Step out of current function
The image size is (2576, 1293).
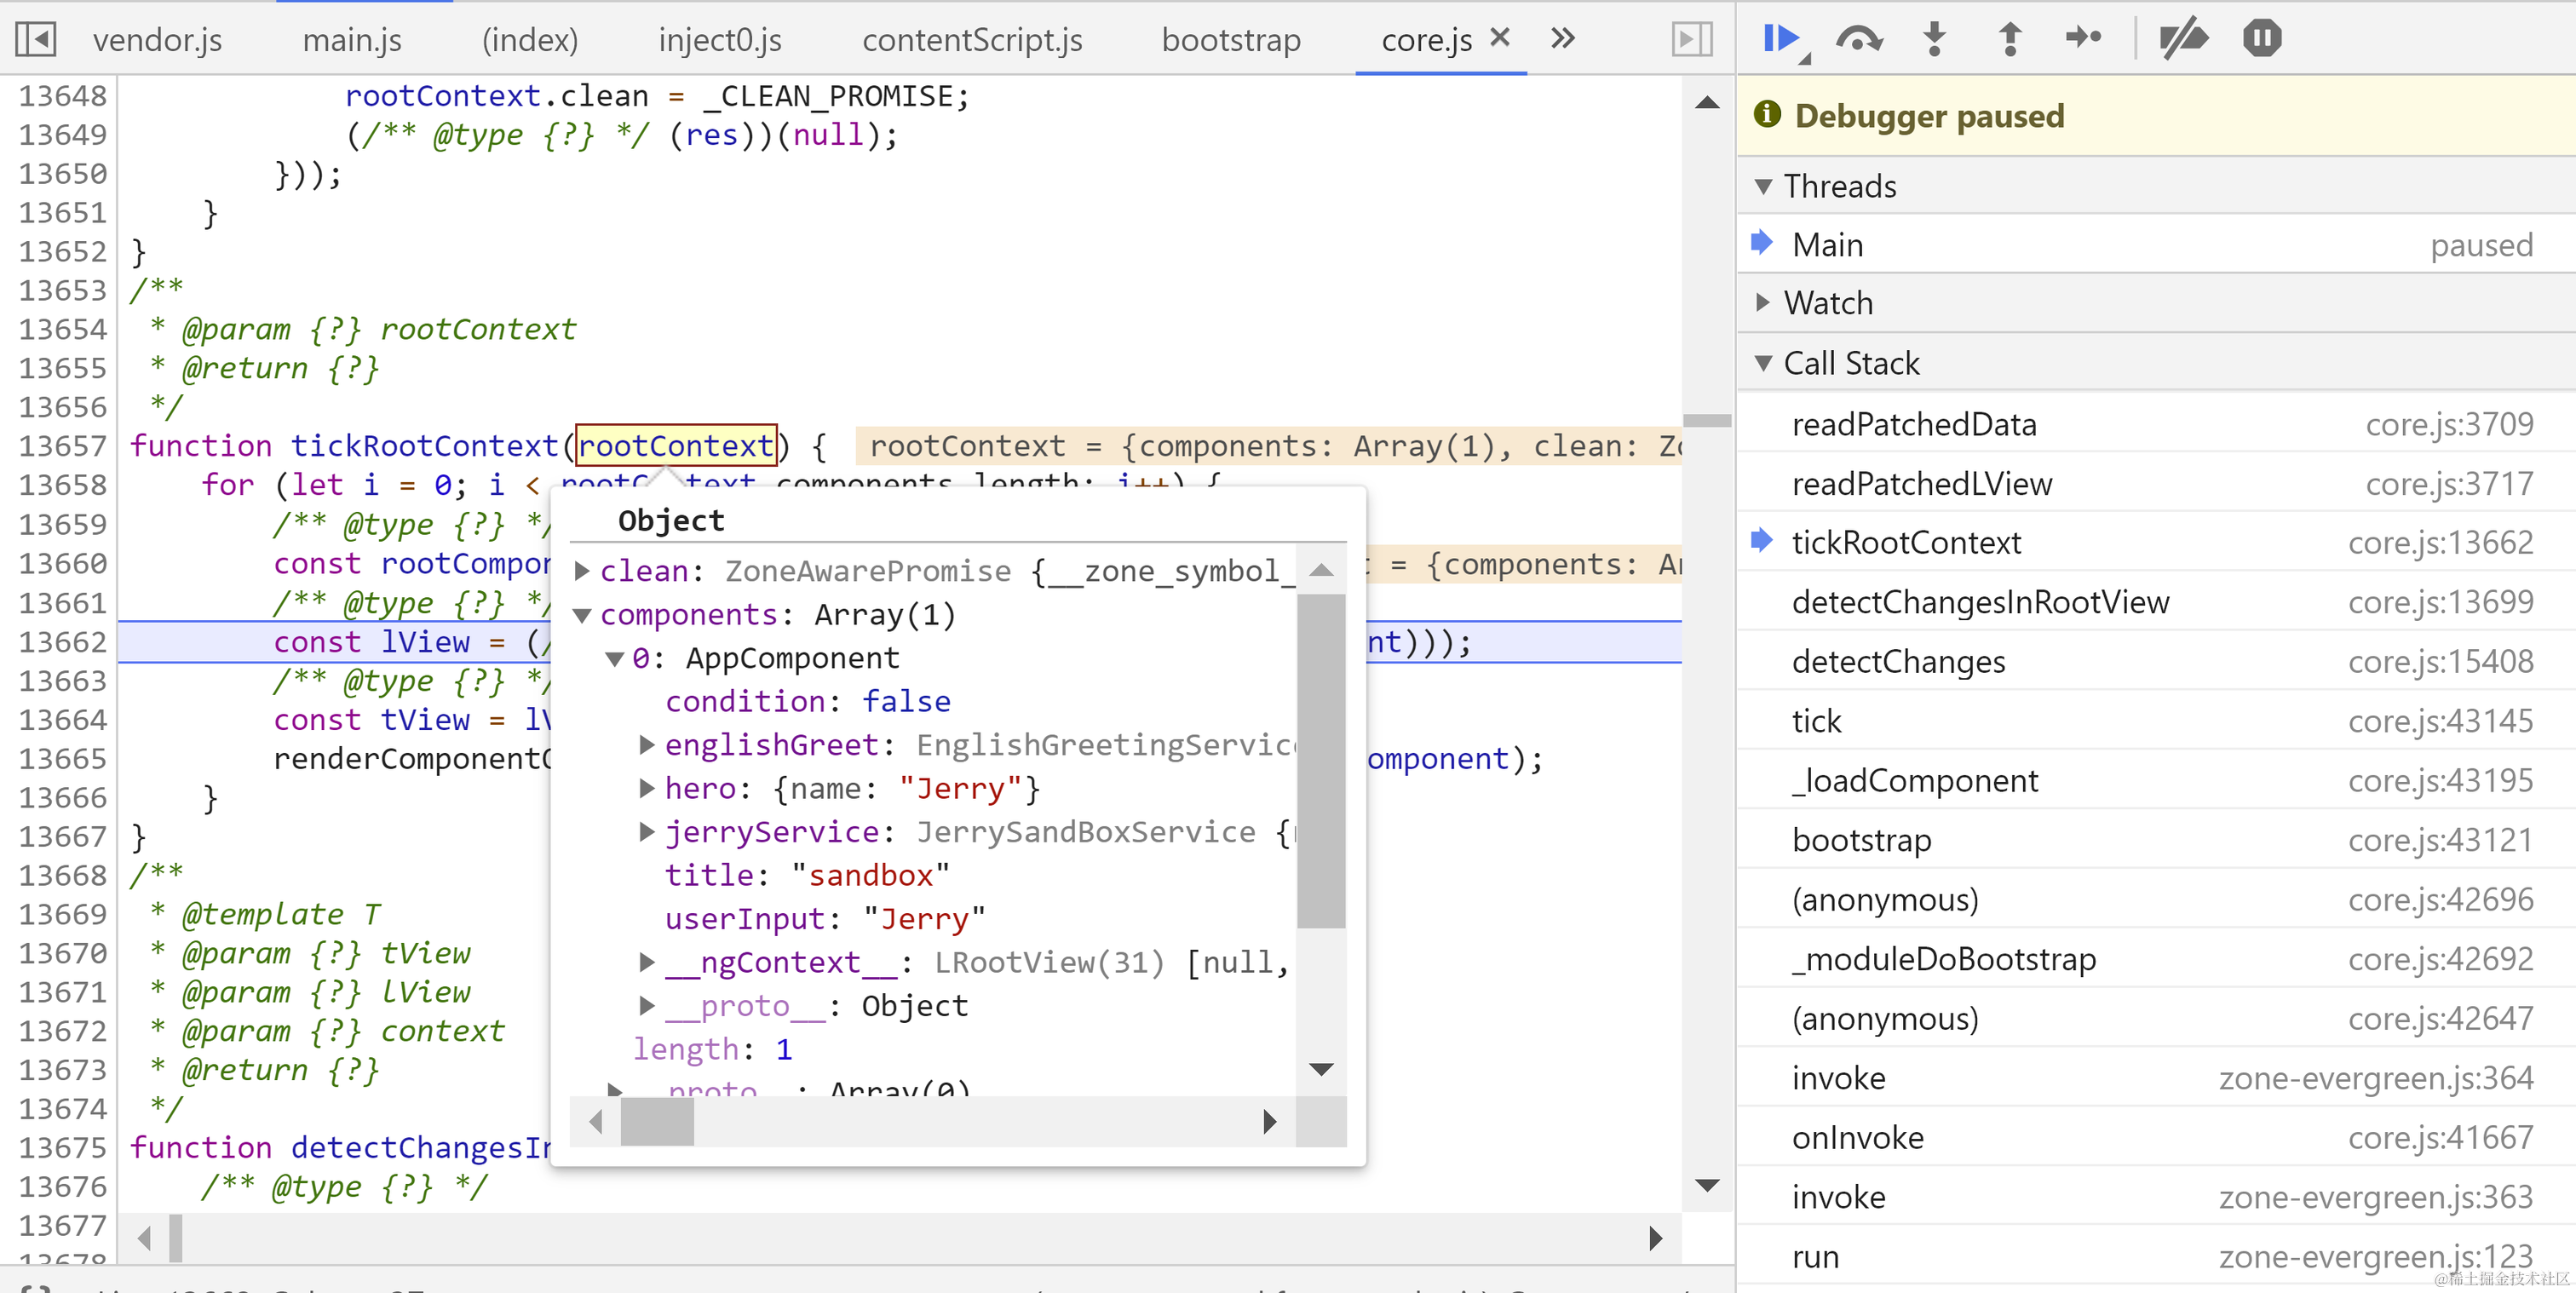2009,39
